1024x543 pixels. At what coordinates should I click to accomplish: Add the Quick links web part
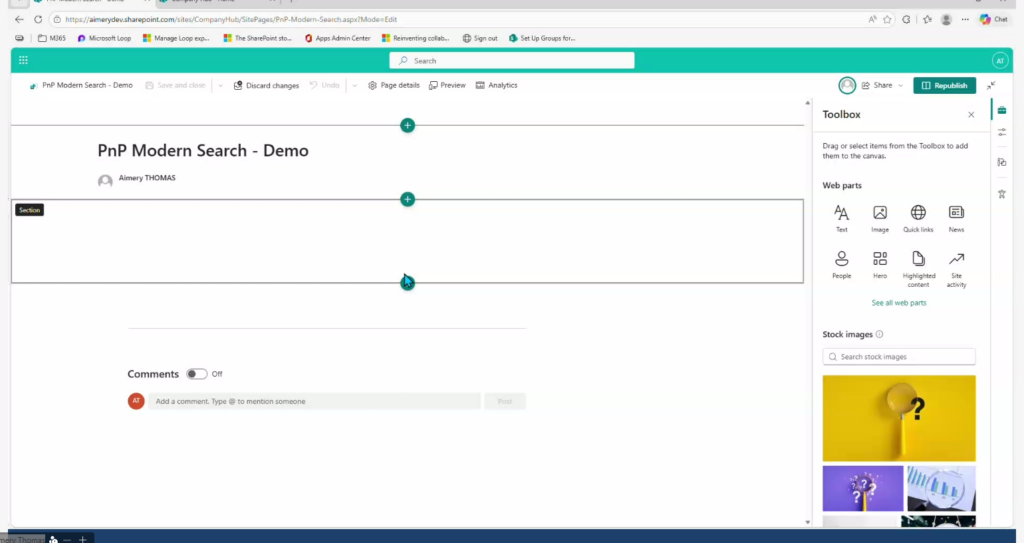(x=918, y=218)
